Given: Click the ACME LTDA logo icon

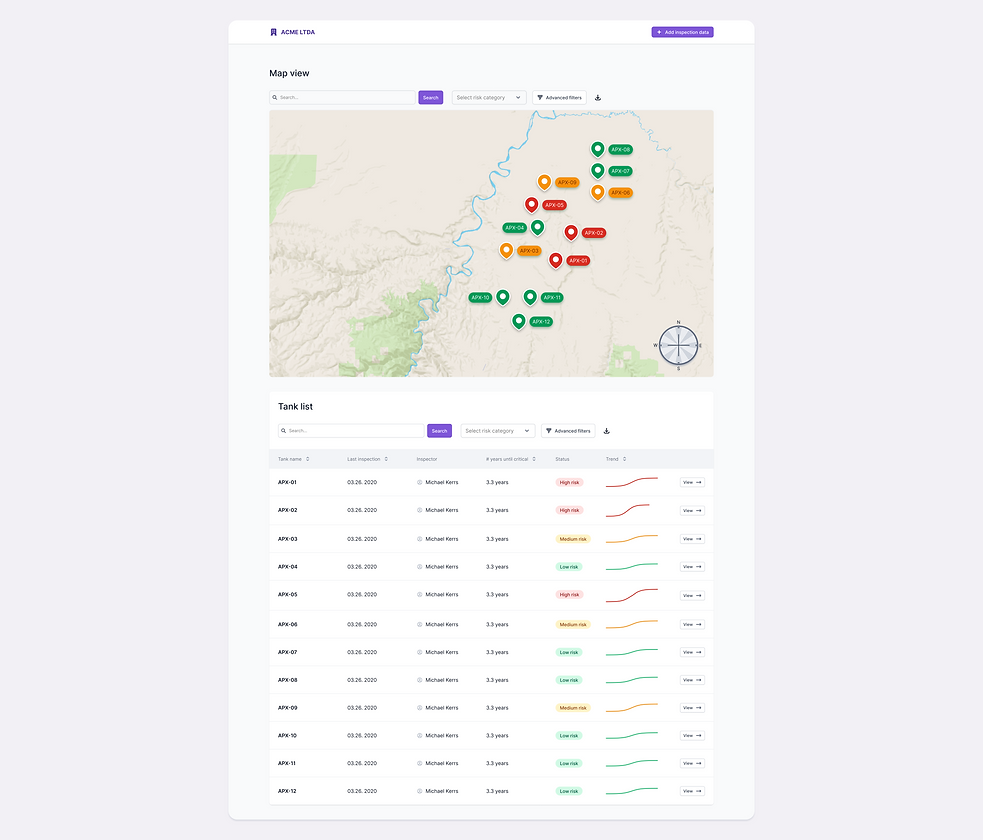Looking at the screenshot, I should (x=273, y=31).
